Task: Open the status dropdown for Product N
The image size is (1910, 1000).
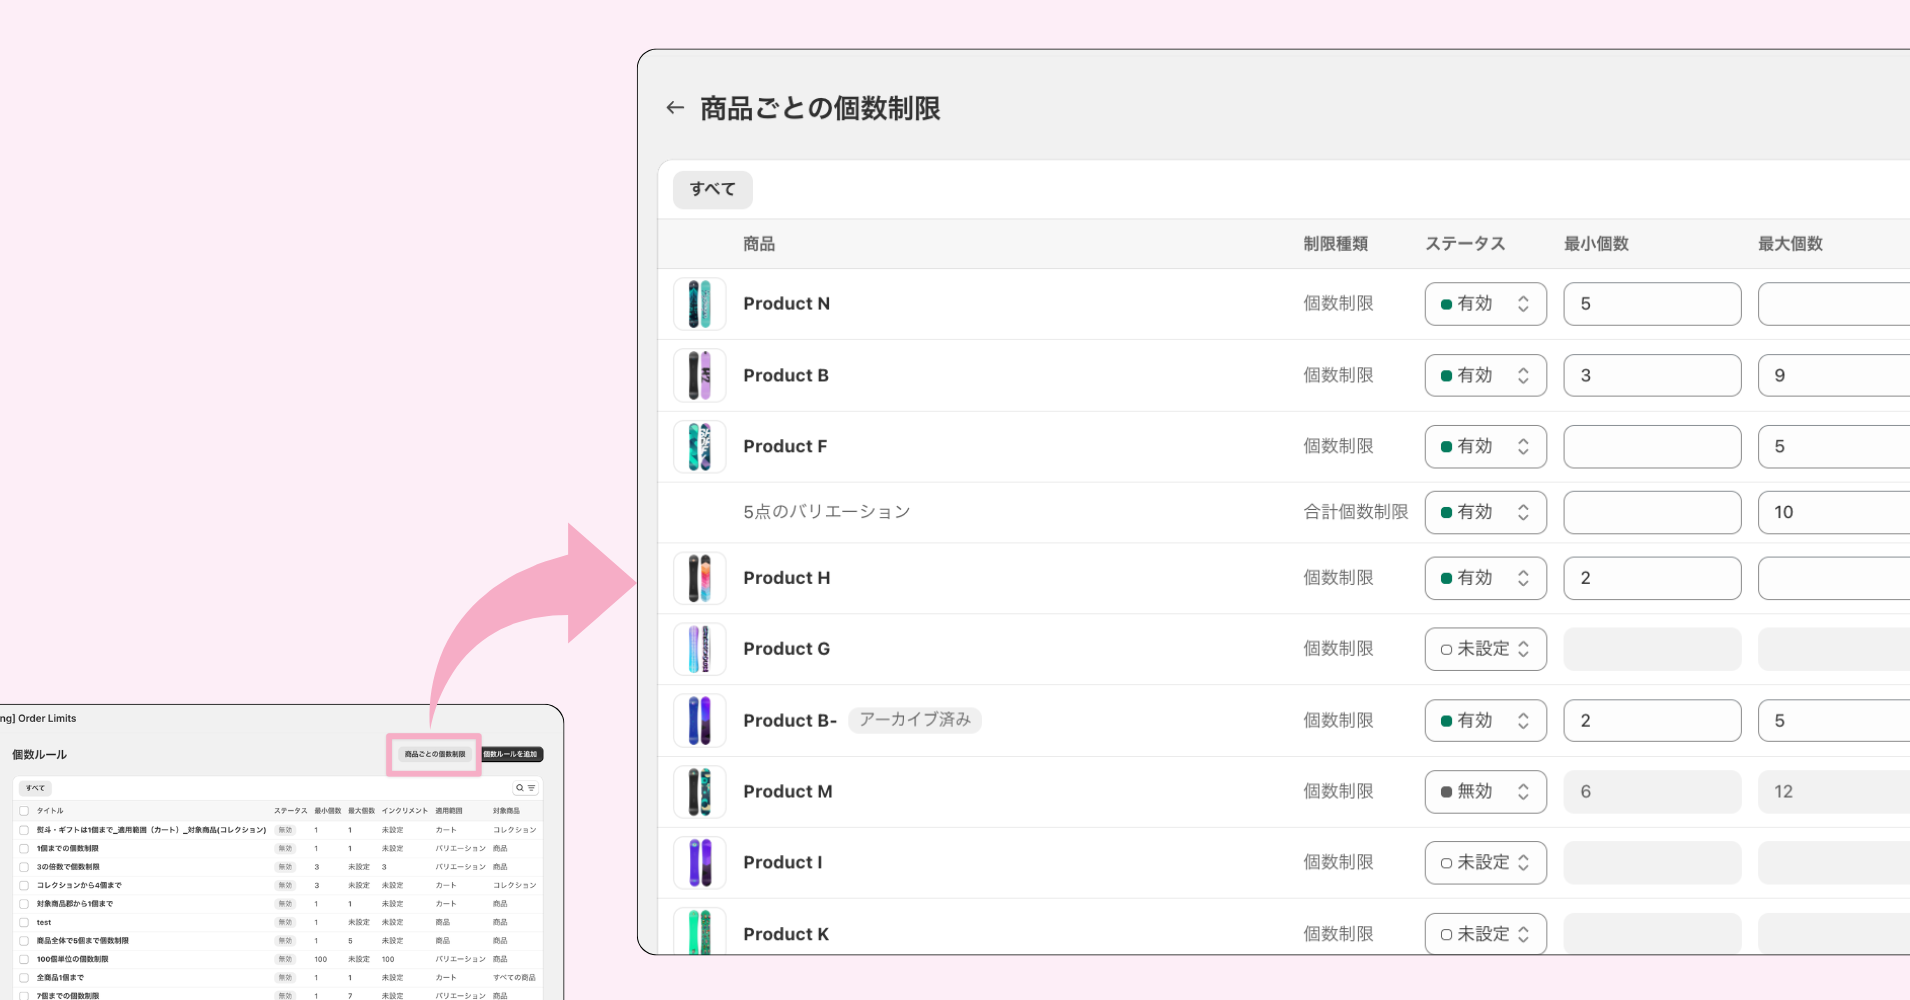Action: (1485, 304)
